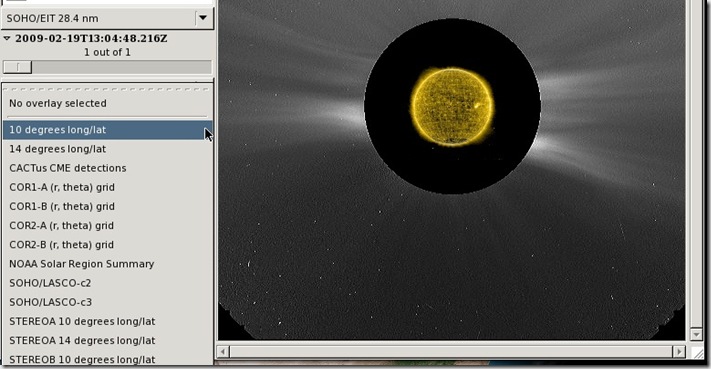Click the horizontal scrollbar left arrow
Screen dimensions: 711x369
pyautogui.click(x=223, y=352)
